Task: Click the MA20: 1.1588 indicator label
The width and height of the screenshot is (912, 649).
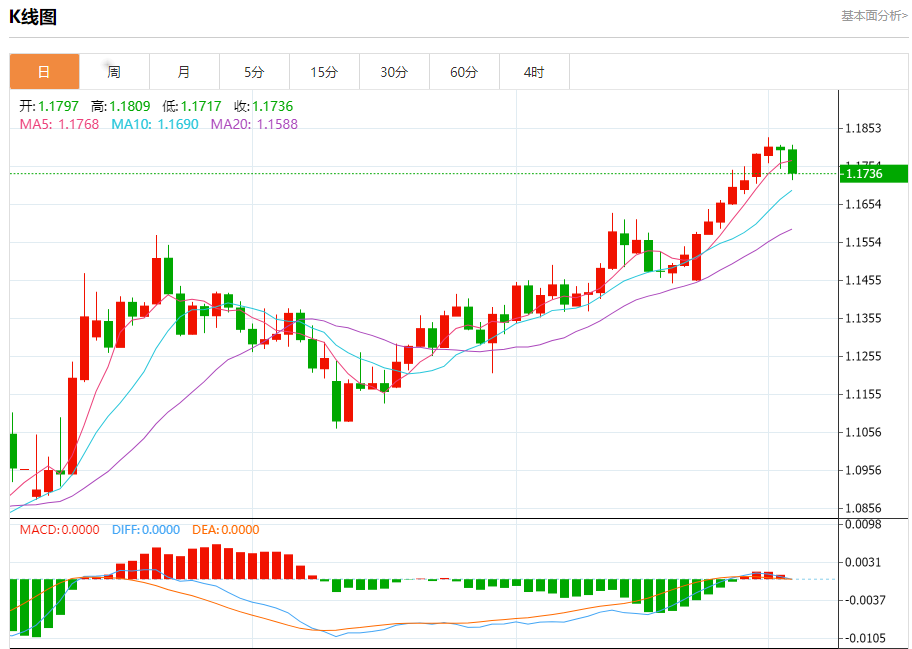Action: tap(254, 124)
